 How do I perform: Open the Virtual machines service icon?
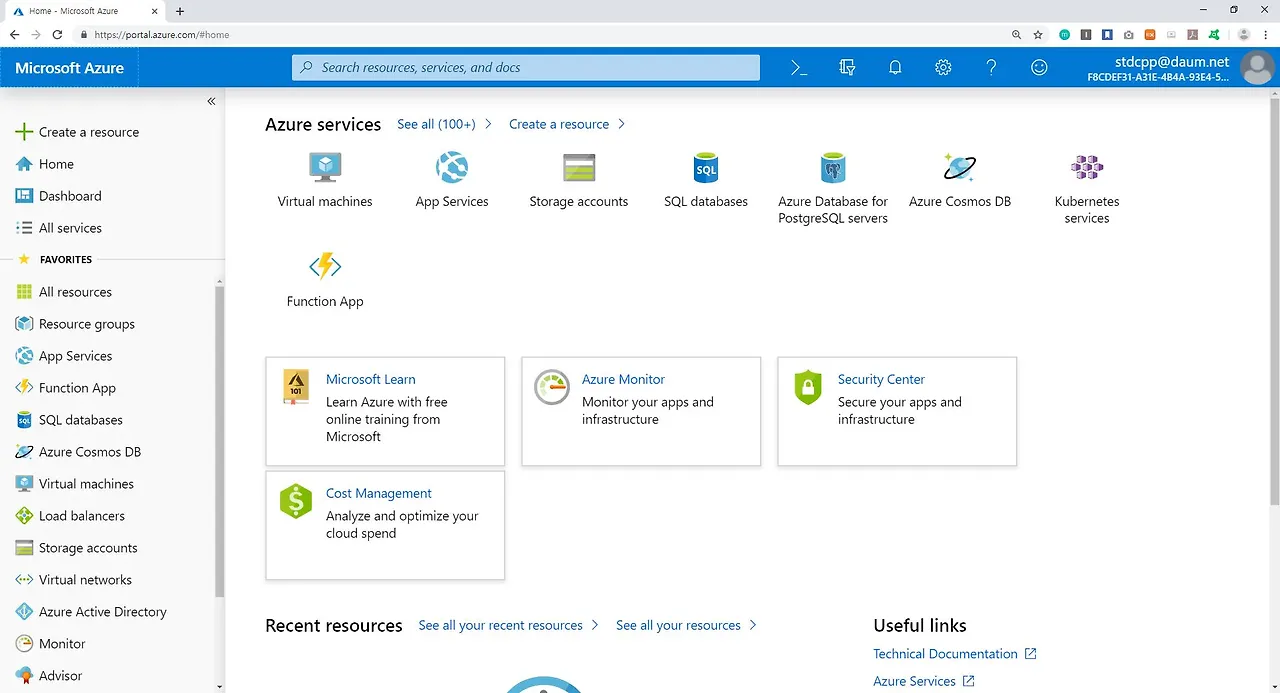[x=325, y=167]
